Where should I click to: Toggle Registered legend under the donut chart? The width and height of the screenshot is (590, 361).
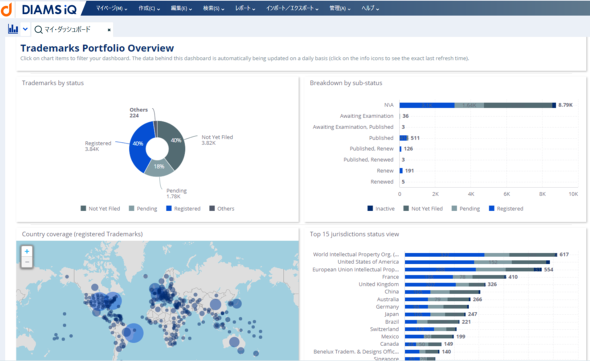pos(183,209)
